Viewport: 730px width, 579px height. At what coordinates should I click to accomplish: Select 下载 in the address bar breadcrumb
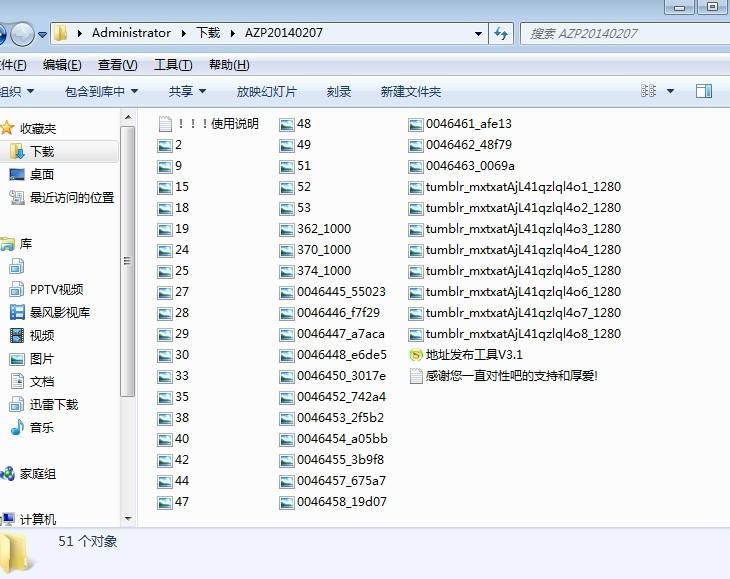click(208, 33)
